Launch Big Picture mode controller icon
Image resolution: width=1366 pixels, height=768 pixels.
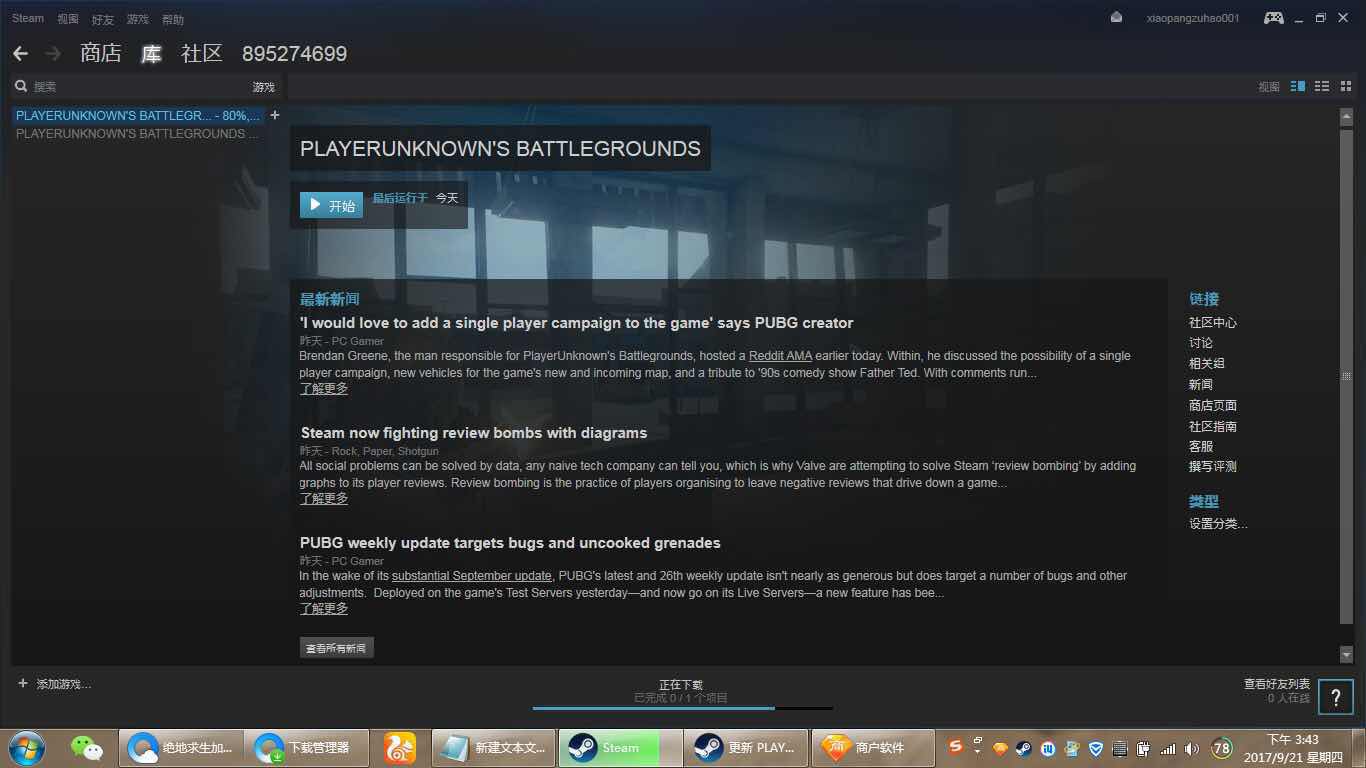coord(1273,18)
